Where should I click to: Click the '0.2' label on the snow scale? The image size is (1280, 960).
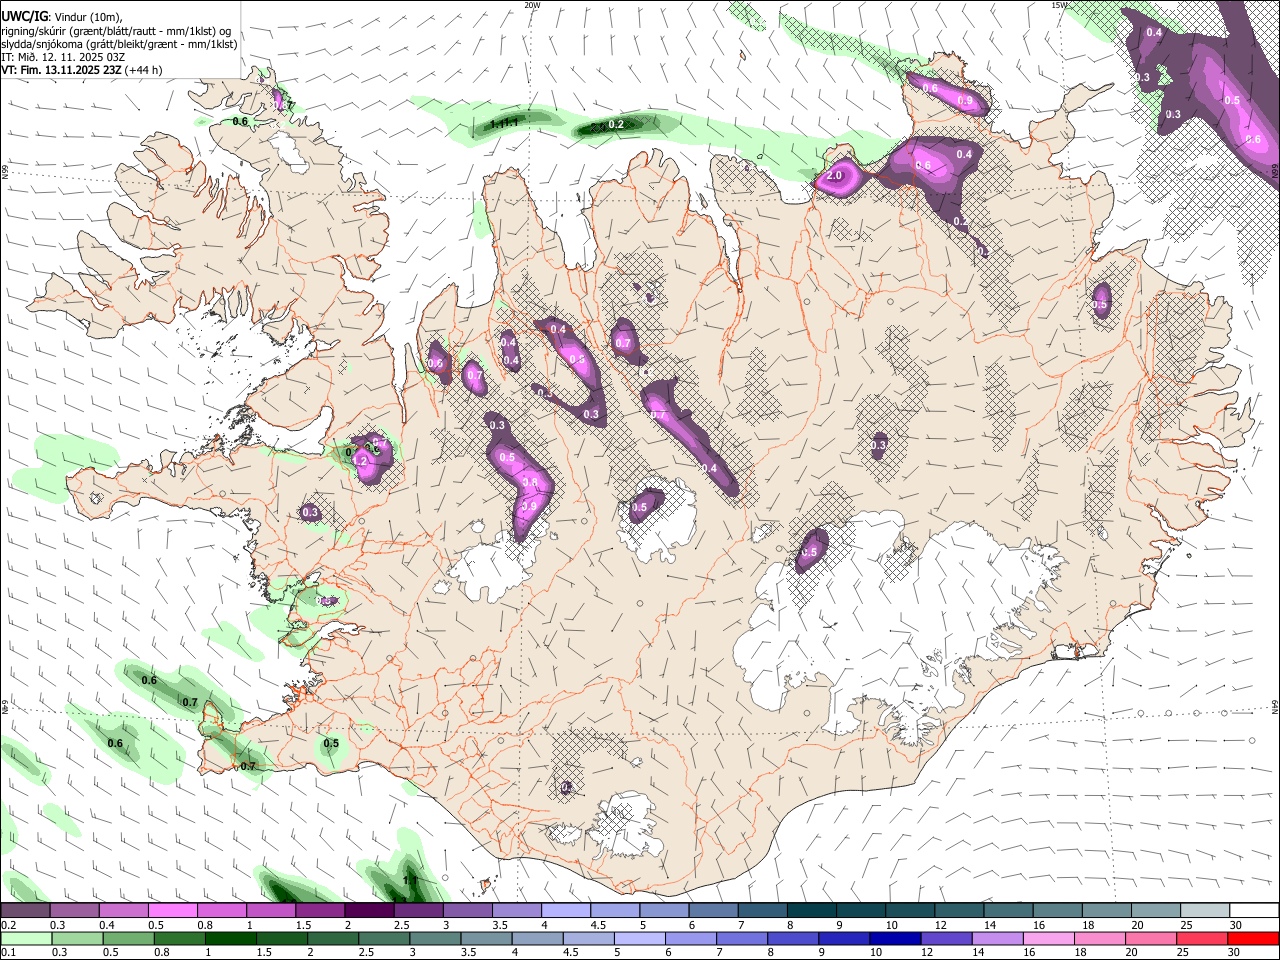click(8, 925)
